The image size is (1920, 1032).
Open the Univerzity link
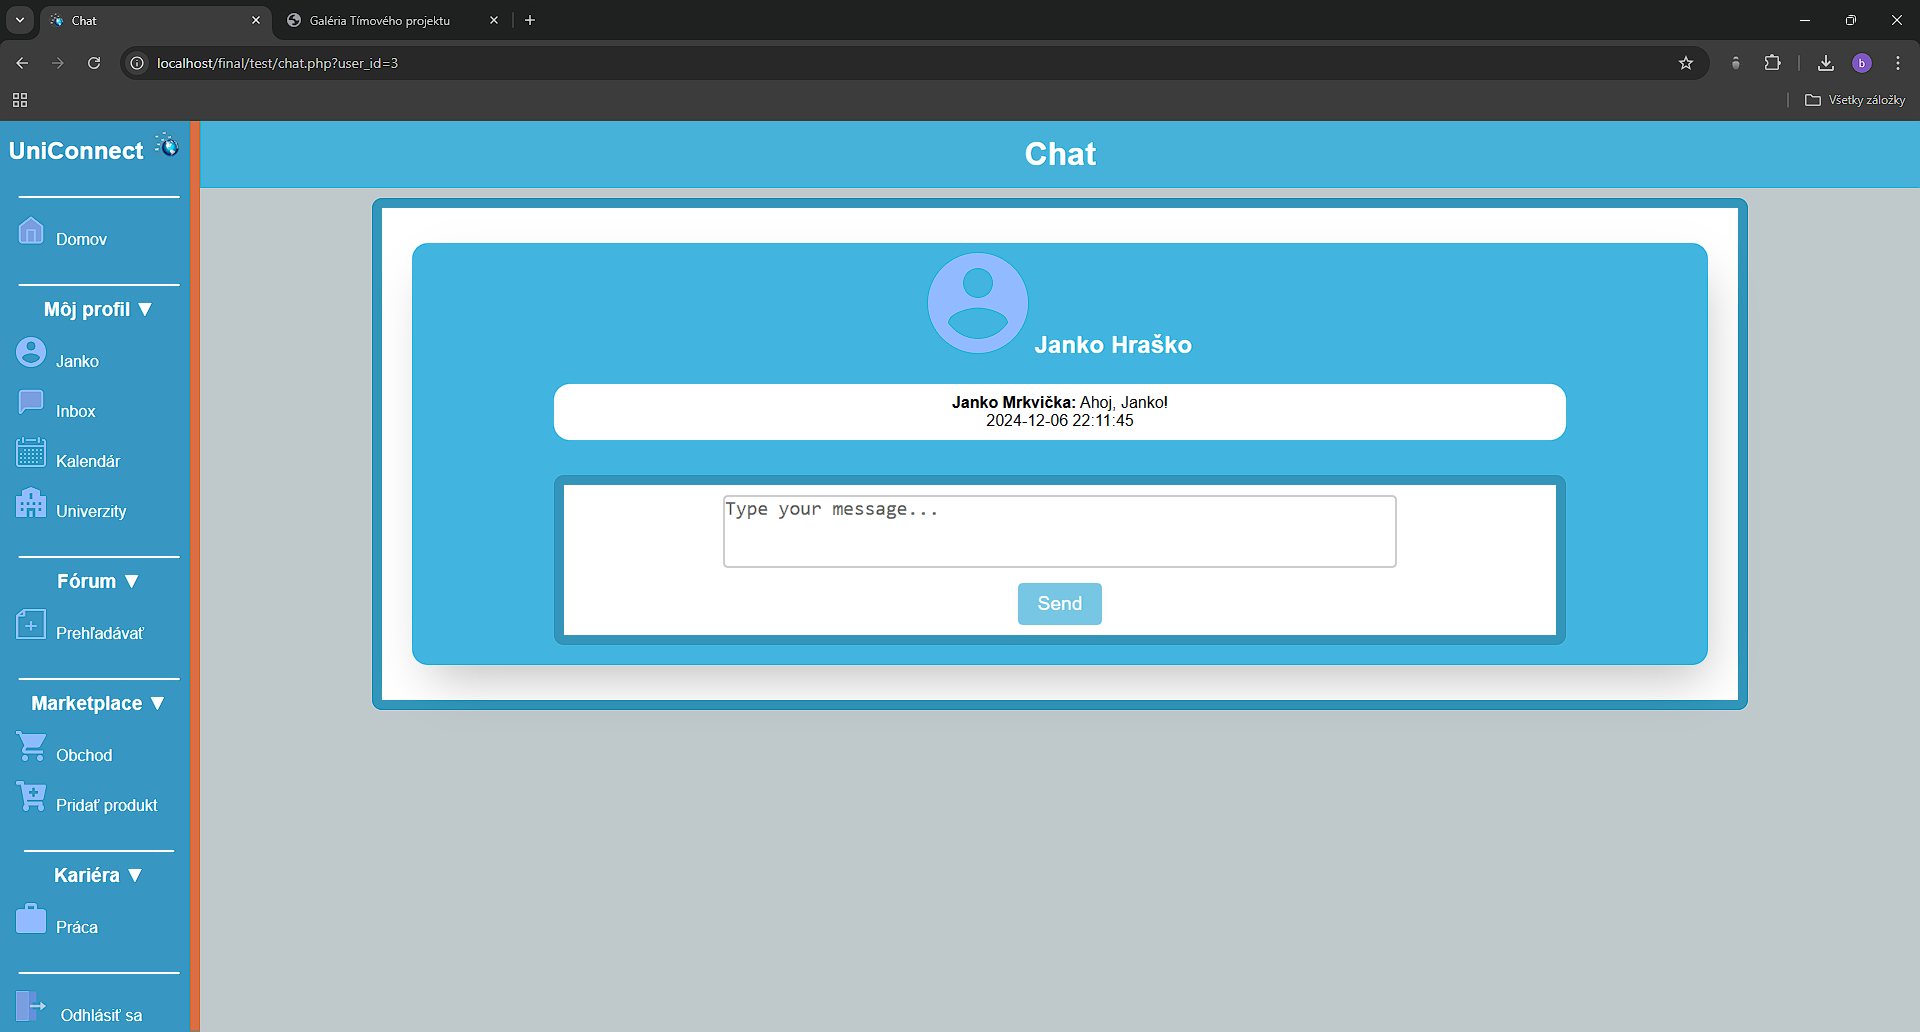click(91, 512)
